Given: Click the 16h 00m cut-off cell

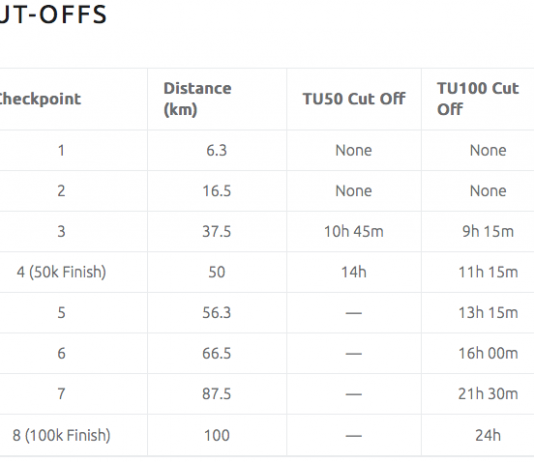Looking at the screenshot, I should (x=488, y=353).
